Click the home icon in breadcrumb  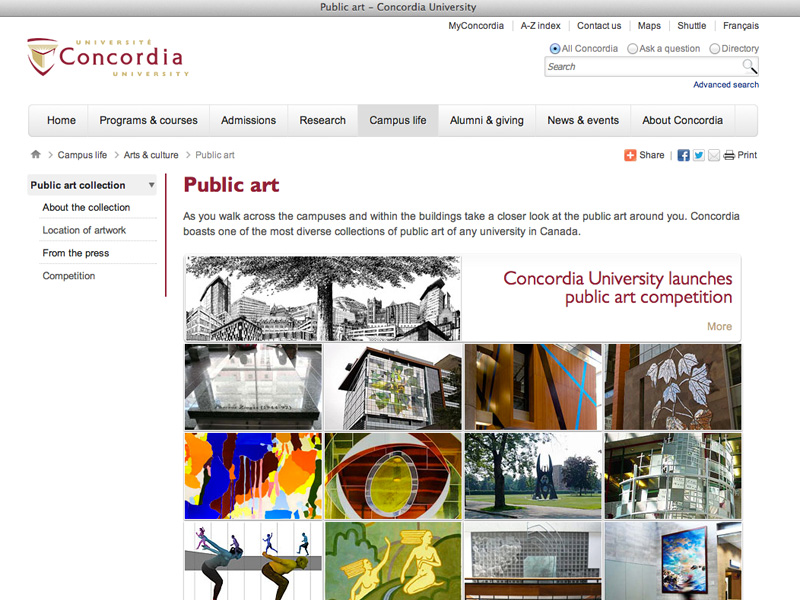coord(36,155)
